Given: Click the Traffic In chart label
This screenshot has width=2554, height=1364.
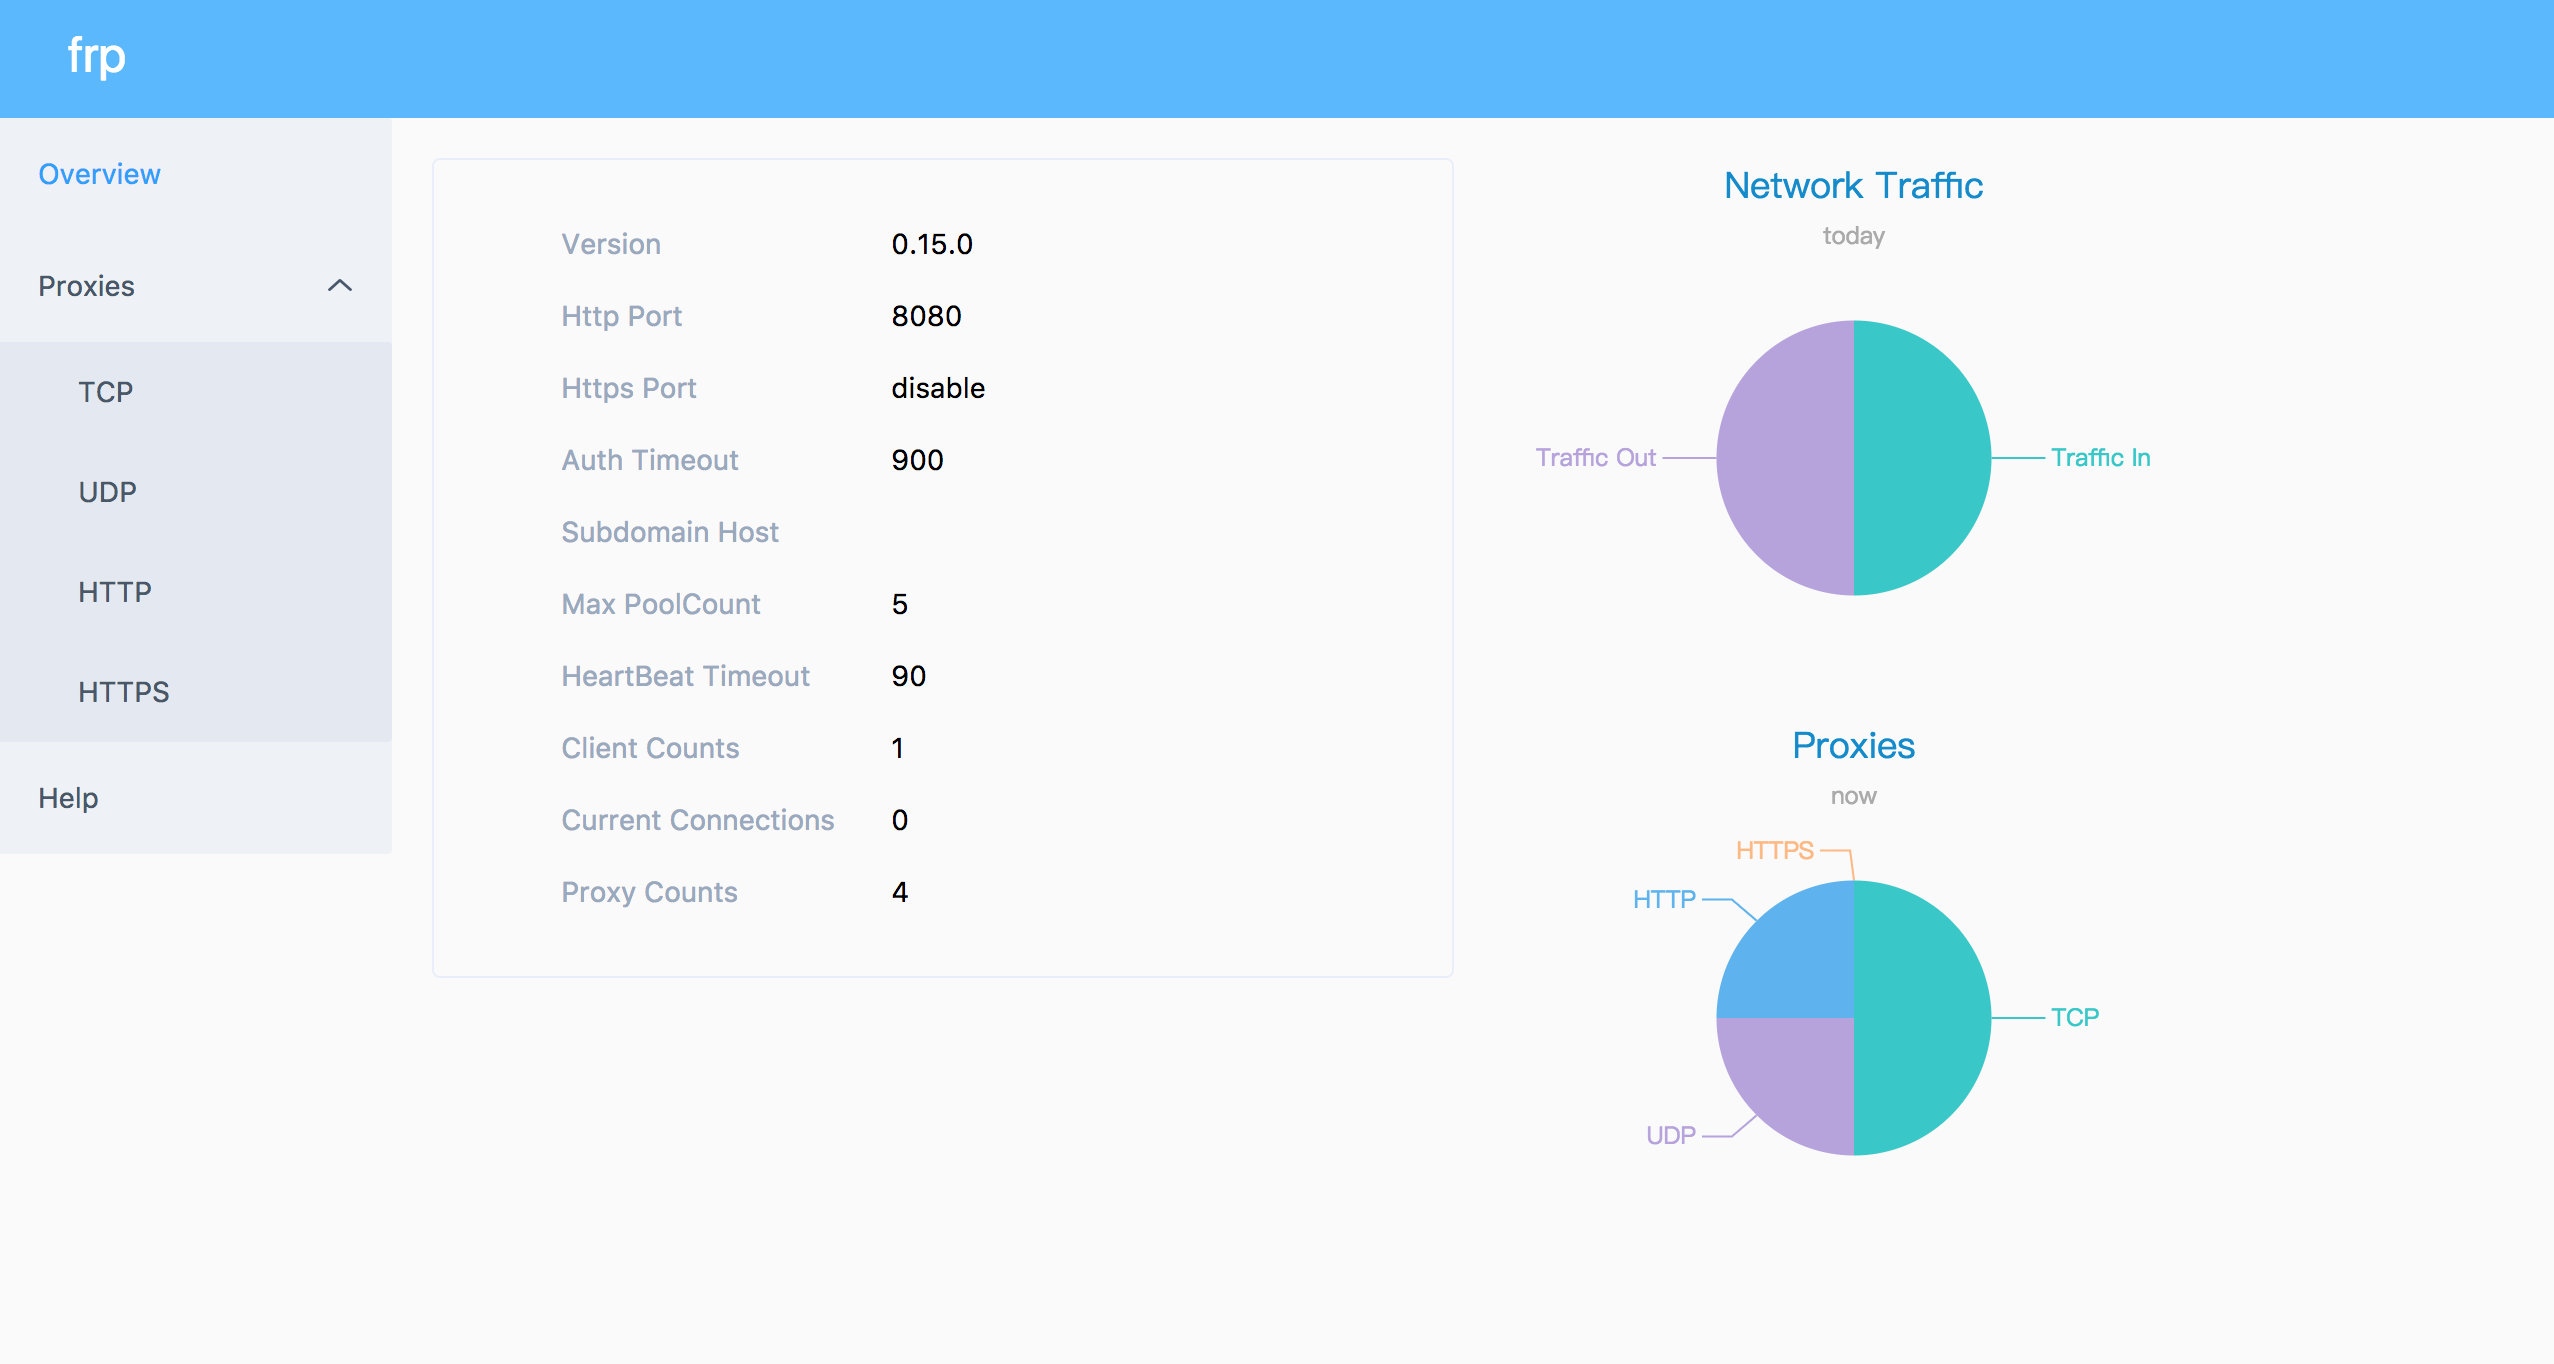Looking at the screenshot, I should (x=2100, y=458).
